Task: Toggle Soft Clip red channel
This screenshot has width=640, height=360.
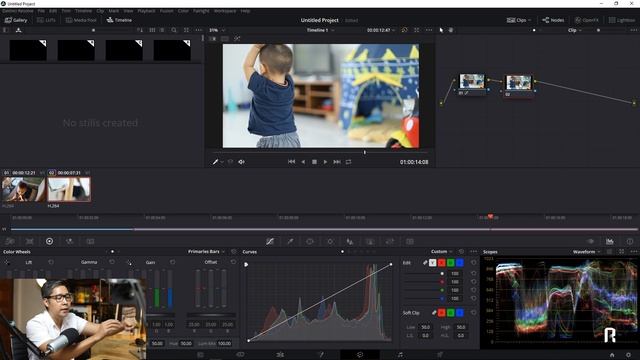Action: click(x=442, y=313)
